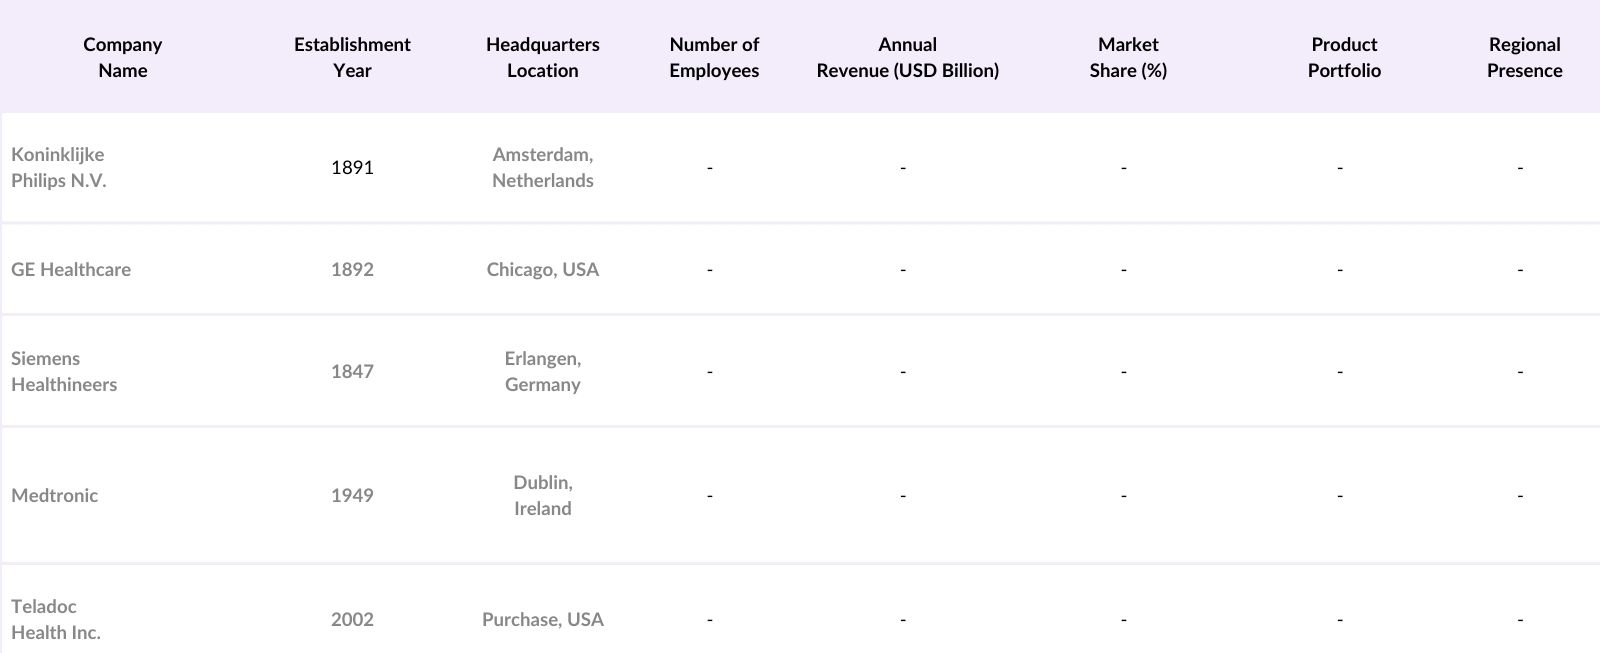Click the Dublin, Ireland headquarters cell
1600x653 pixels.
click(x=542, y=495)
